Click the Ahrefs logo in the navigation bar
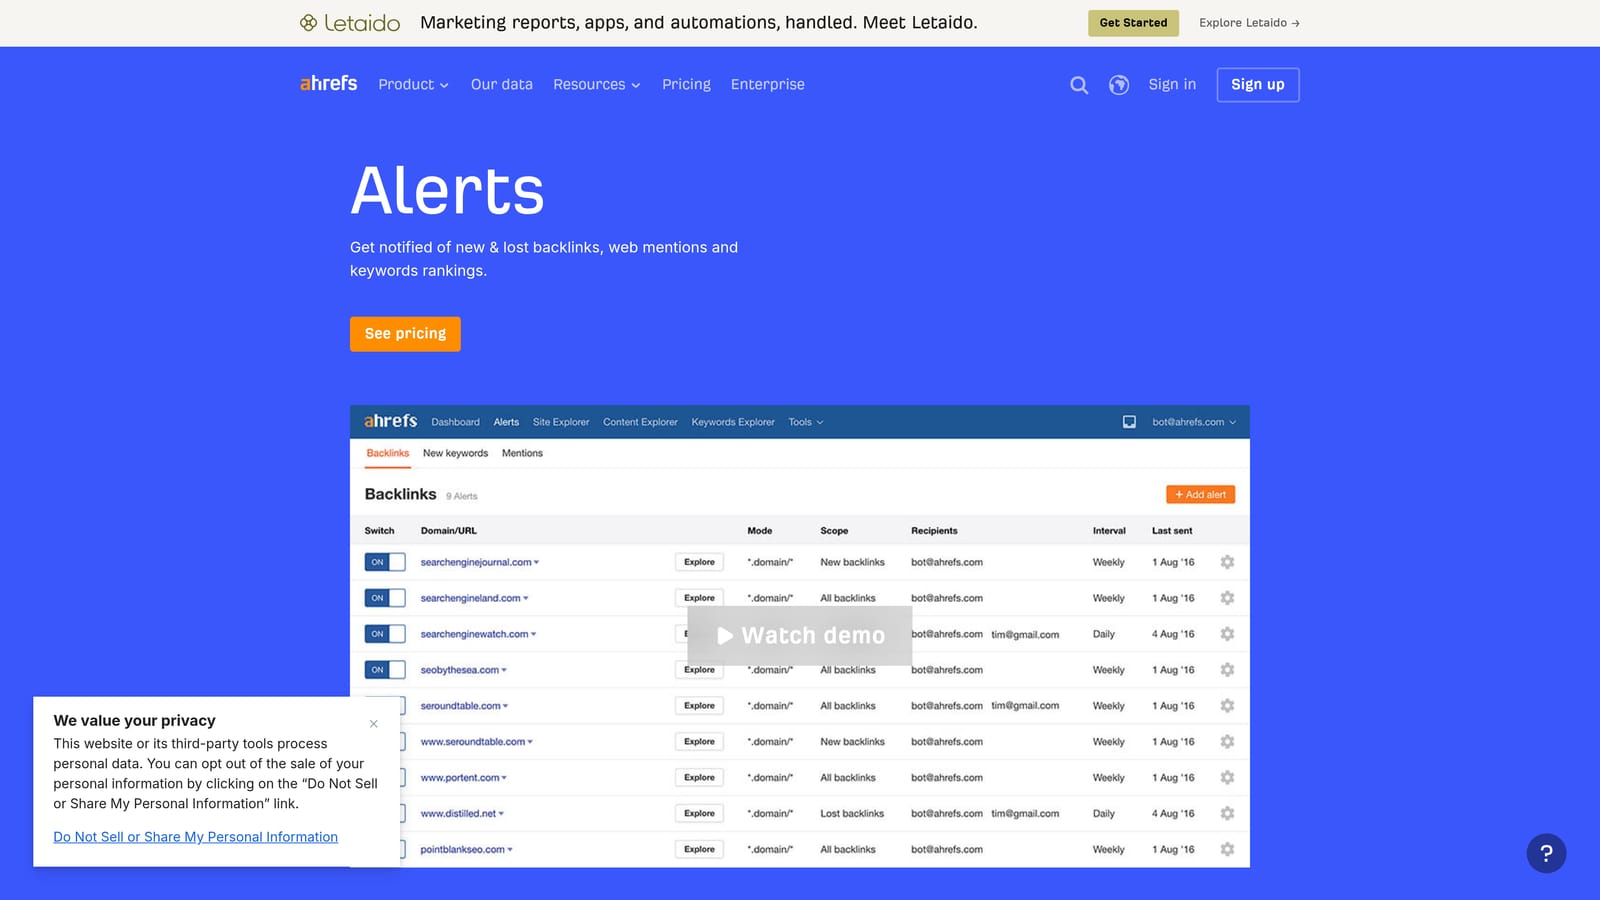Image resolution: width=1600 pixels, height=900 pixels. coord(328,84)
